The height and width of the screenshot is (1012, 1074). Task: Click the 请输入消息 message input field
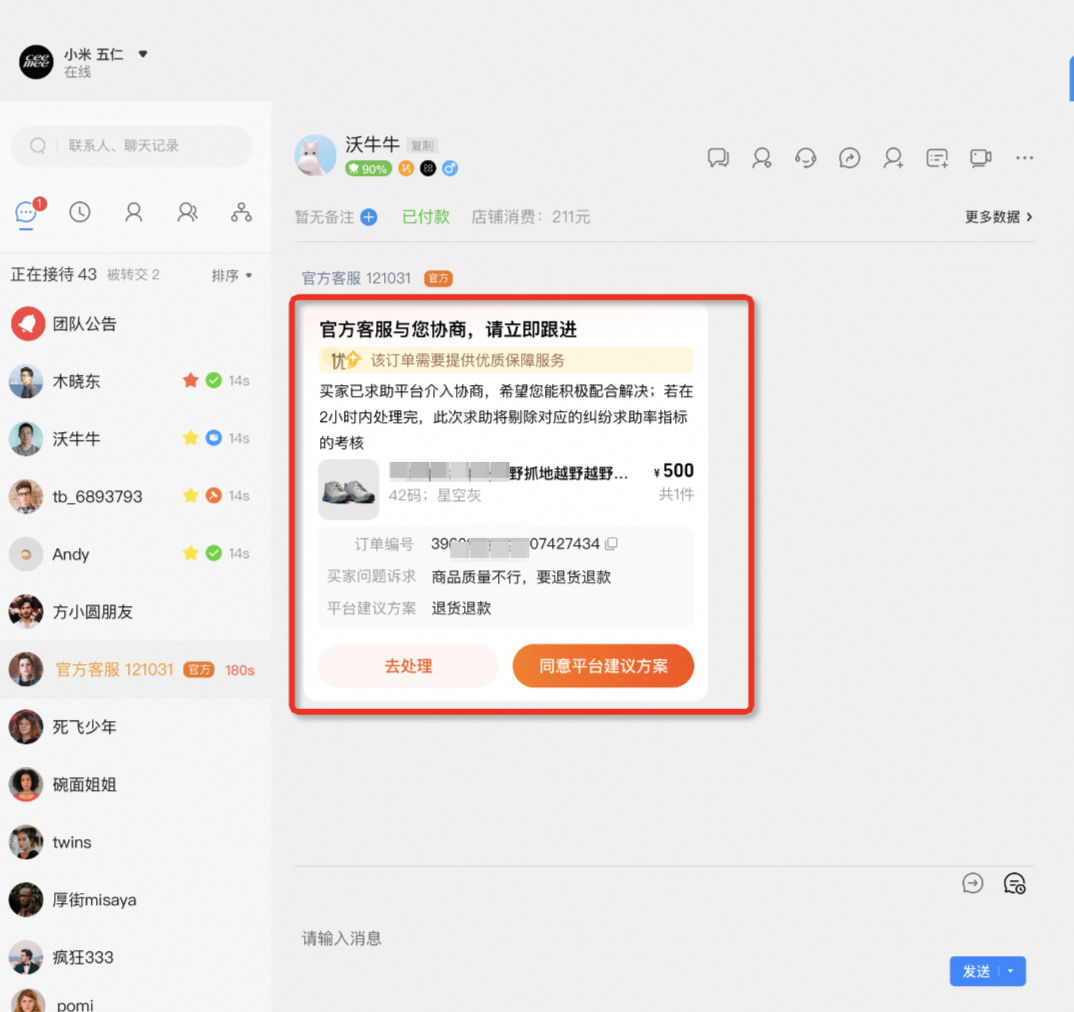(x=600, y=938)
